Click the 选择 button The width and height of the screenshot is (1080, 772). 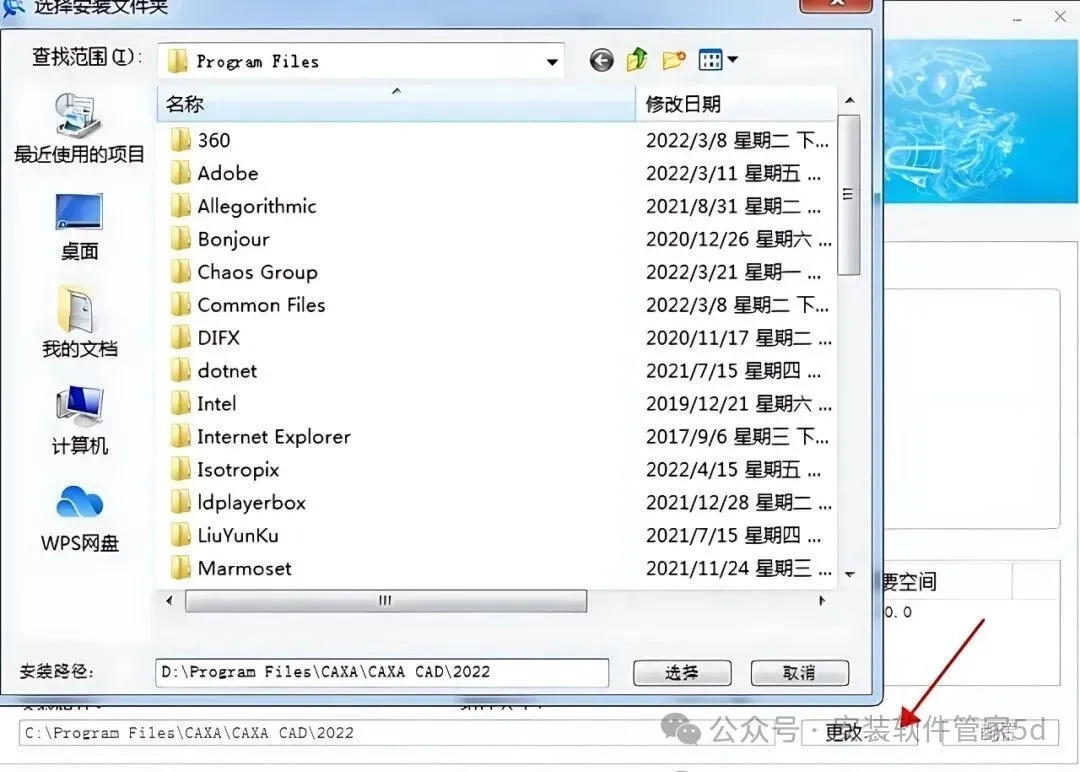(682, 673)
